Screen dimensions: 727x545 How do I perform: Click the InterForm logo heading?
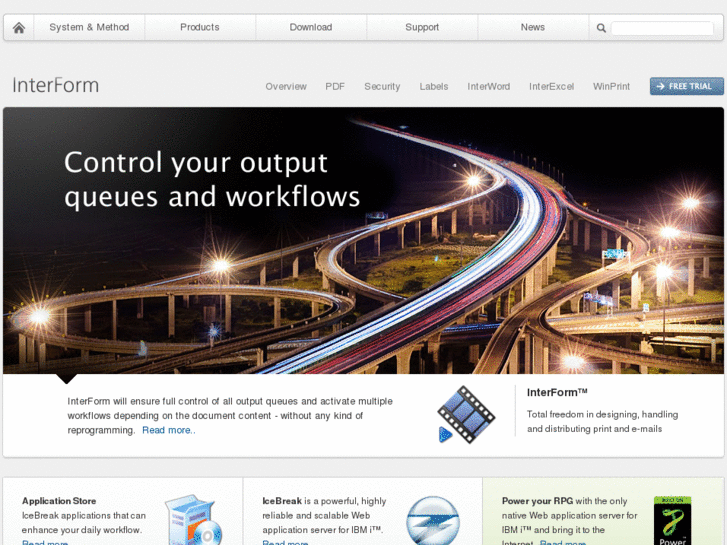point(56,85)
